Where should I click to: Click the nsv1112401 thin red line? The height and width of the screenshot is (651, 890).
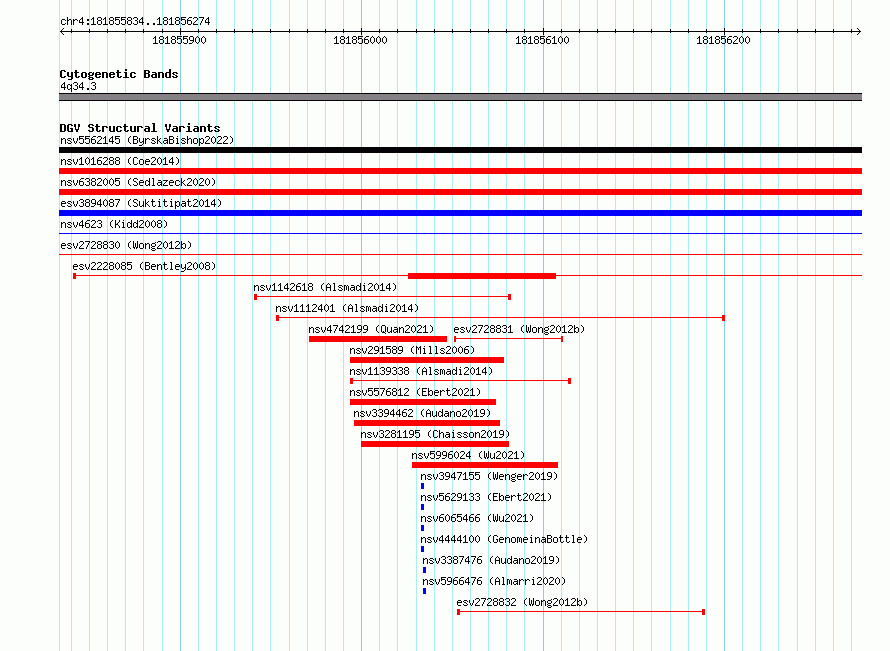click(500, 318)
